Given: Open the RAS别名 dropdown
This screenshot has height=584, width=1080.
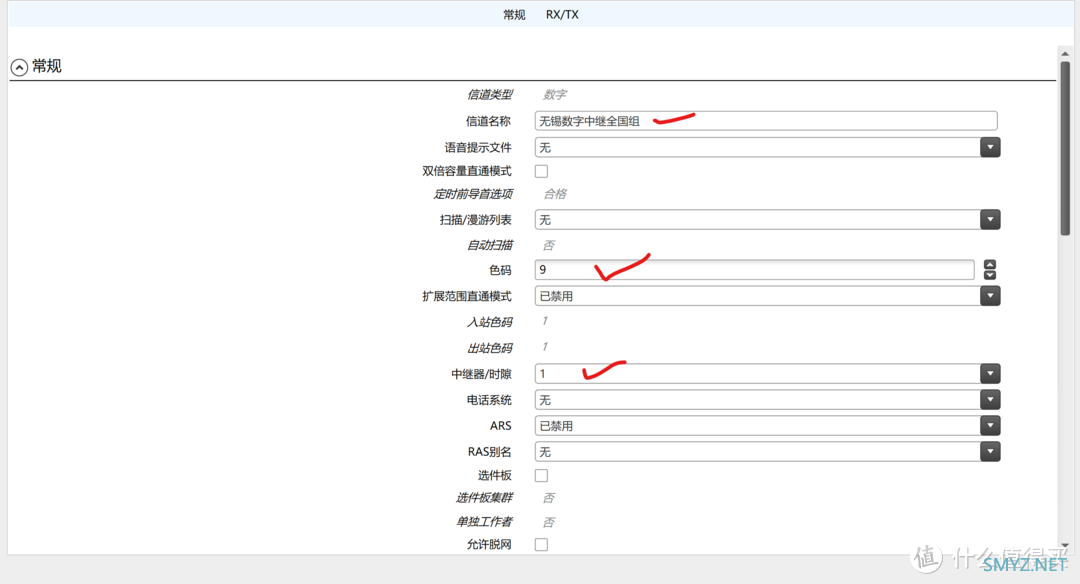Looking at the screenshot, I should [x=990, y=452].
